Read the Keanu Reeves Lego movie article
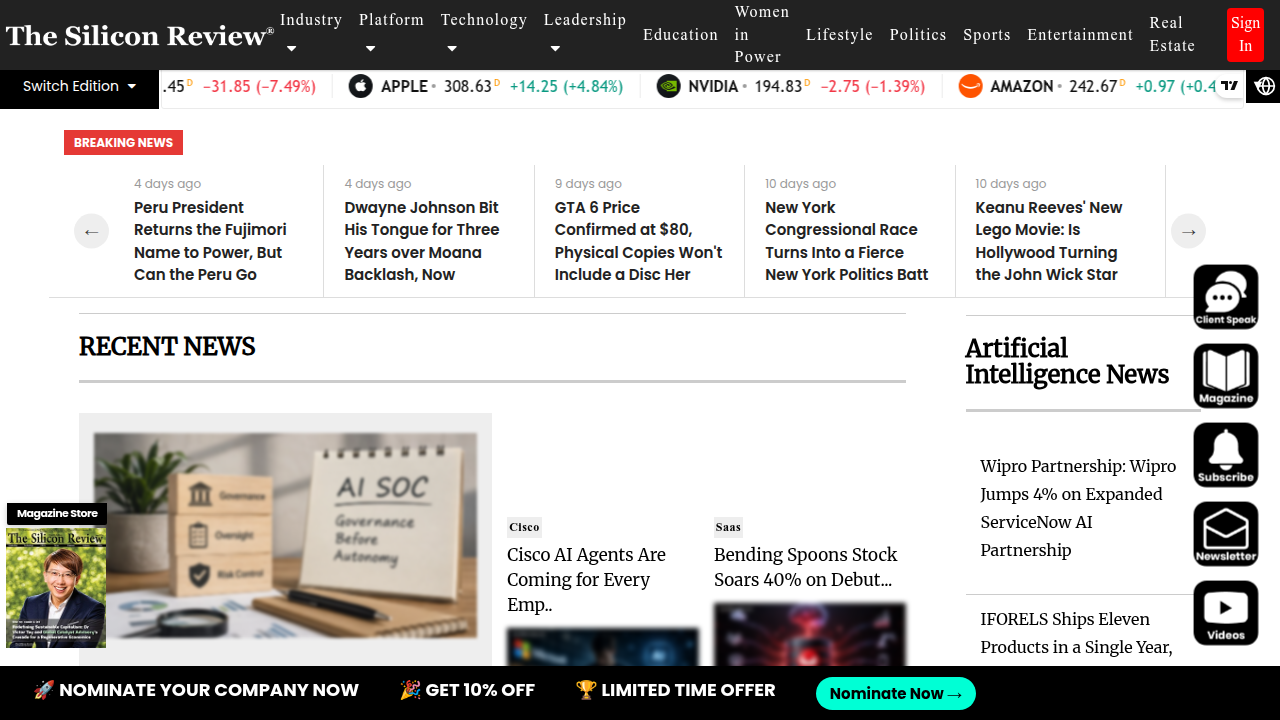The width and height of the screenshot is (1280, 720). (x=1049, y=241)
